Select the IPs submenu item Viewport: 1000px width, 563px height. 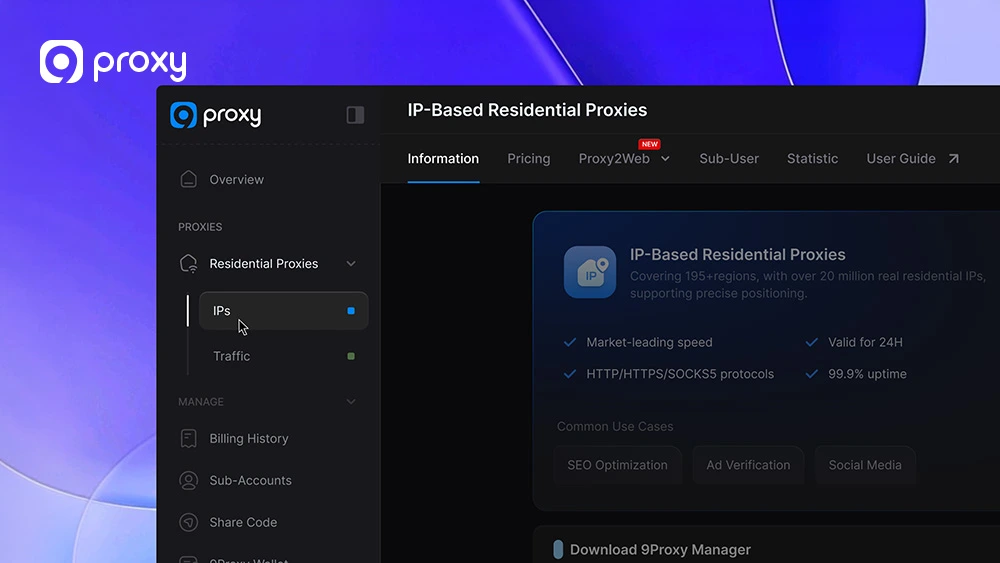tap(284, 311)
